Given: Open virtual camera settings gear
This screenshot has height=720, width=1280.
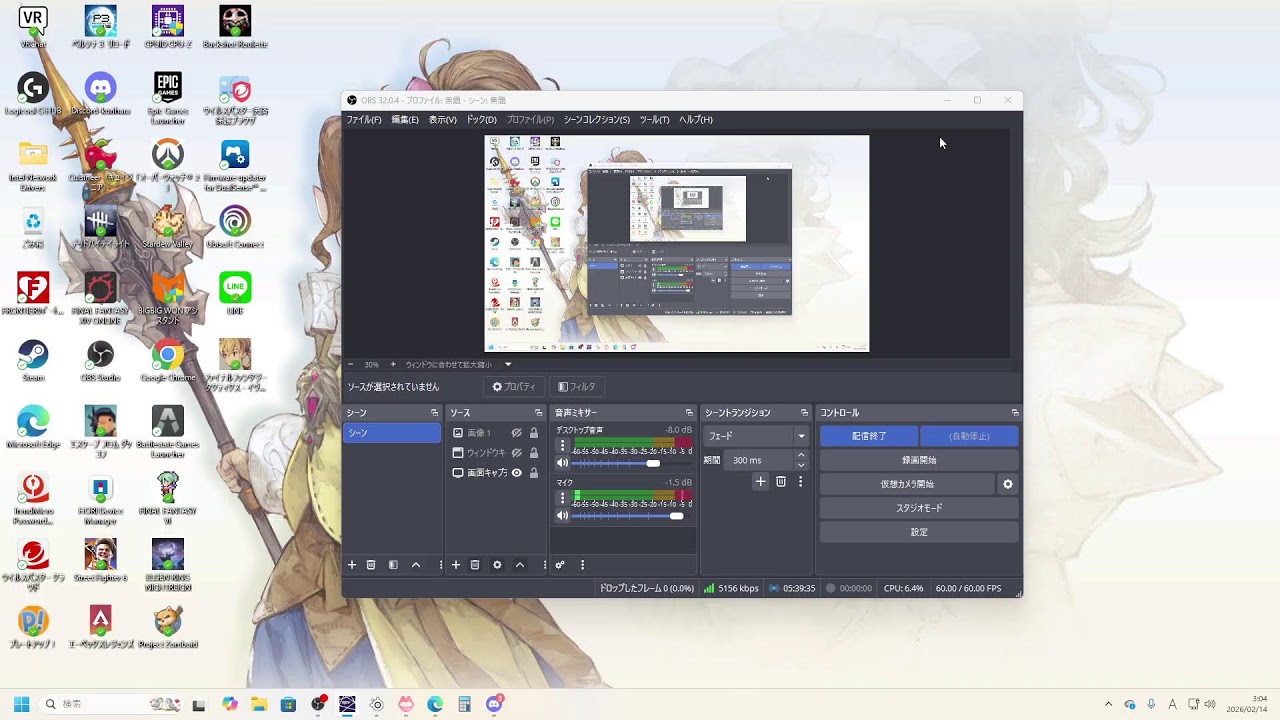Looking at the screenshot, I should tap(1008, 484).
